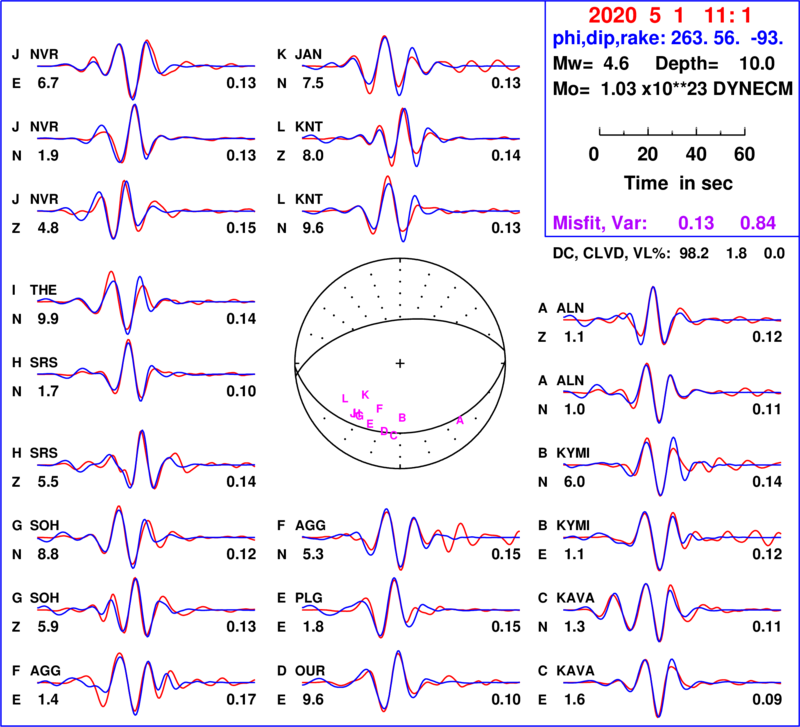Click the "60" tick label on time scale
The width and height of the screenshot is (800, 727).
[744, 154]
